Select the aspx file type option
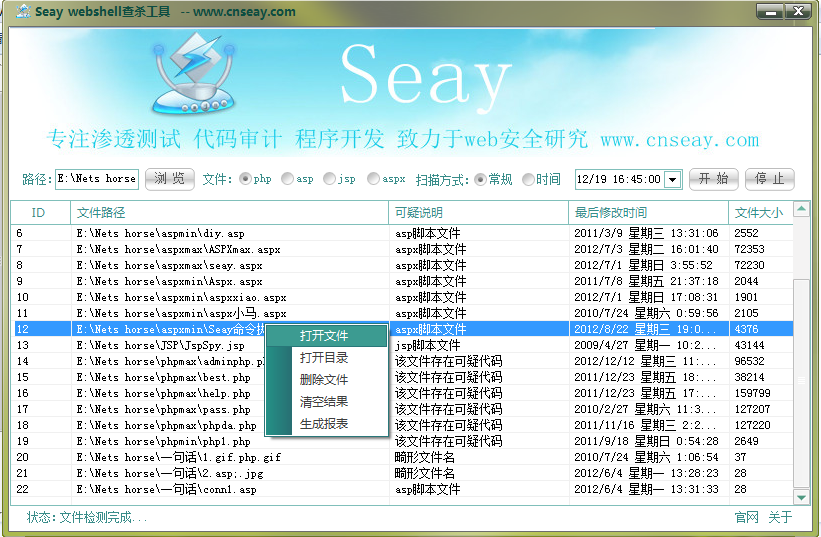This screenshot has height=537, width=821. point(373,179)
